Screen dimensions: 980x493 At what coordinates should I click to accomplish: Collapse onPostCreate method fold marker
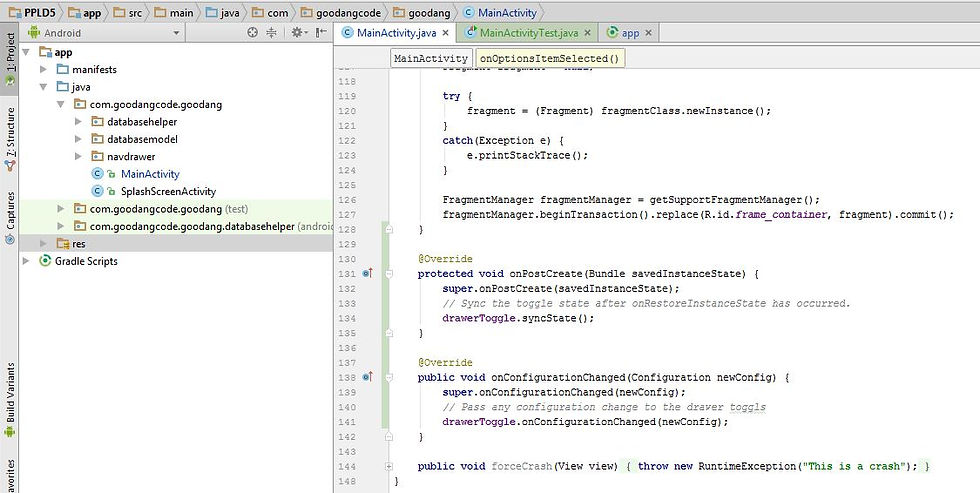coord(389,274)
